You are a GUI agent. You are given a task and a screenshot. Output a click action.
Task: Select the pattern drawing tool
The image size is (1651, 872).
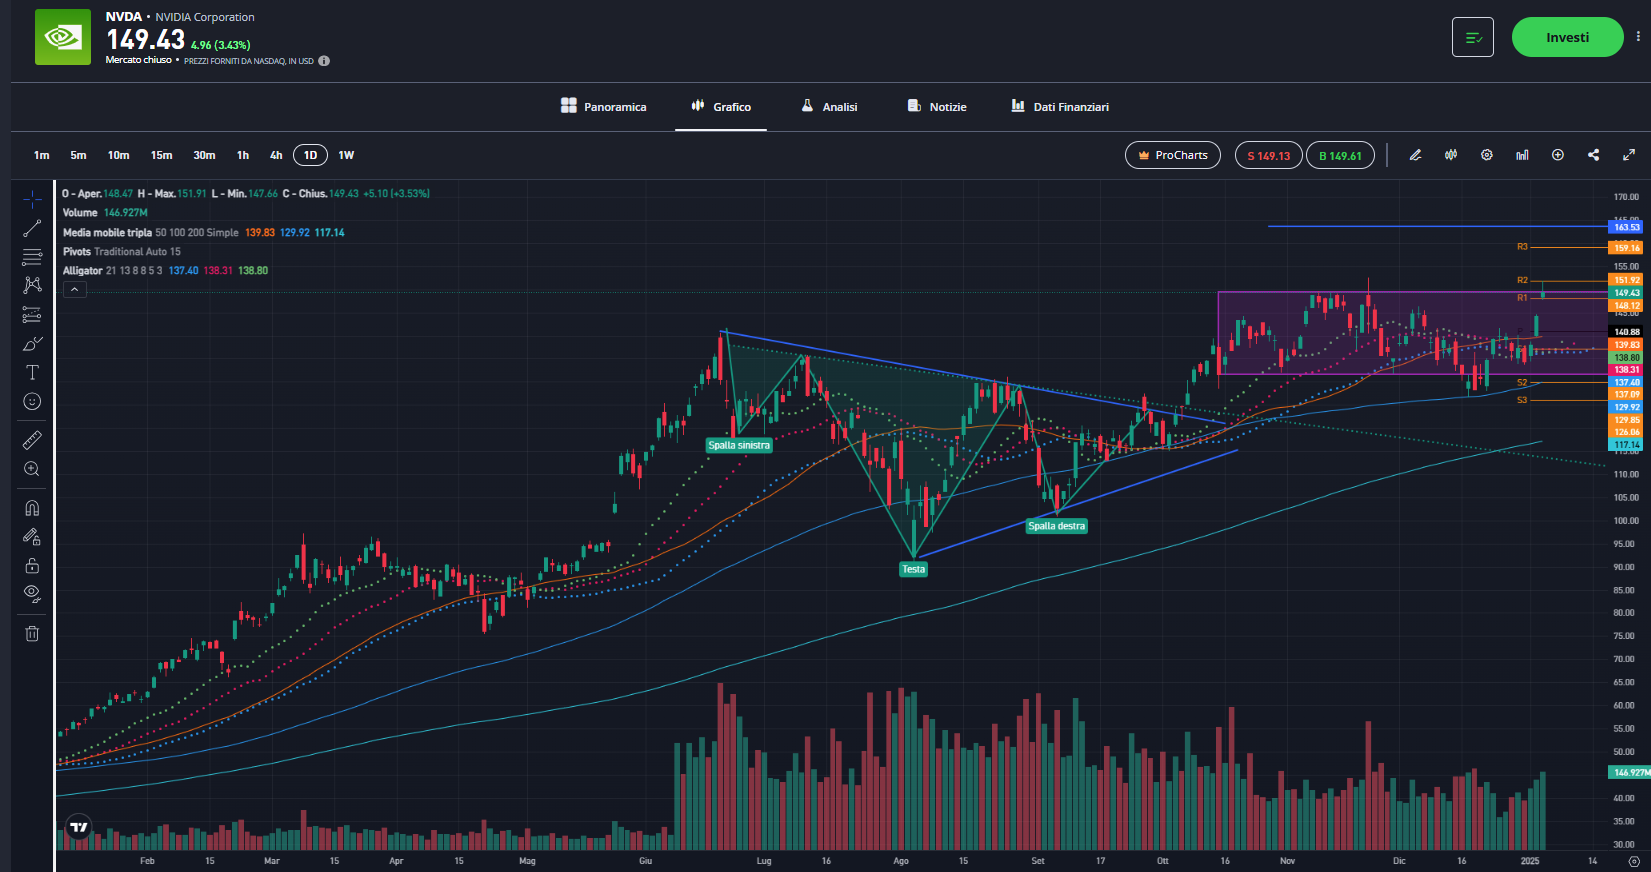point(32,286)
